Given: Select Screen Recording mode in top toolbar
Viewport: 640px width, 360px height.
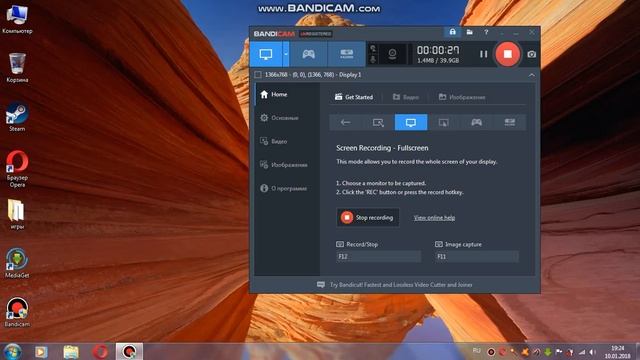Looking at the screenshot, I should click(266, 54).
